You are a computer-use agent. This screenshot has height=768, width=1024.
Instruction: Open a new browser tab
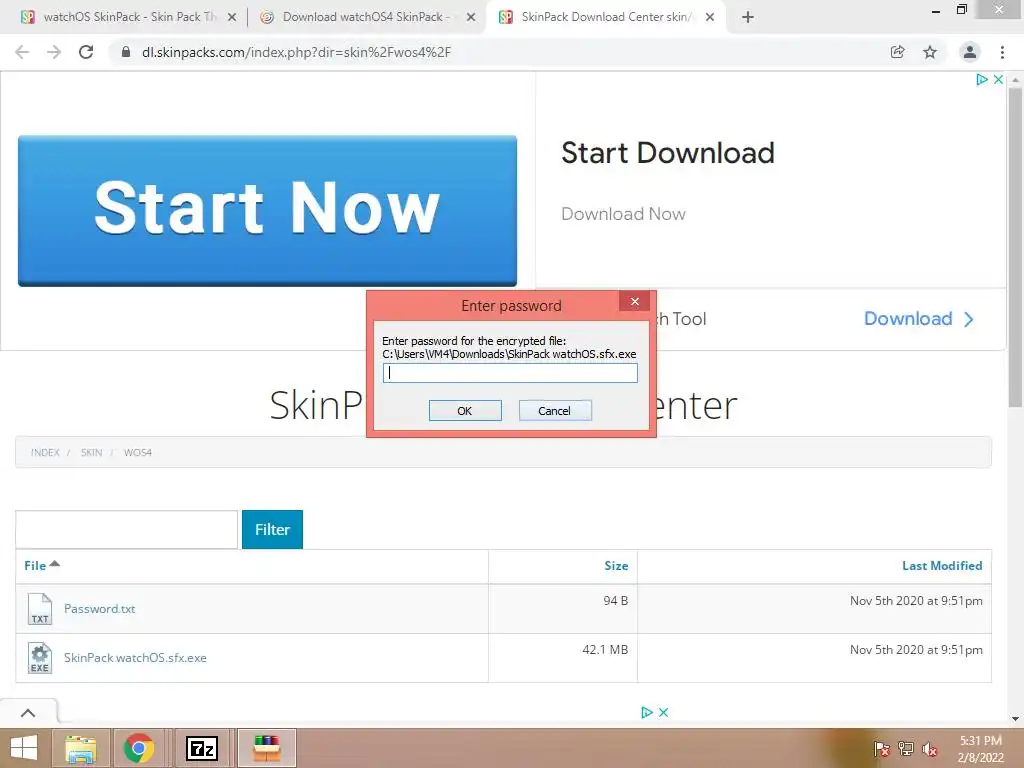click(748, 18)
